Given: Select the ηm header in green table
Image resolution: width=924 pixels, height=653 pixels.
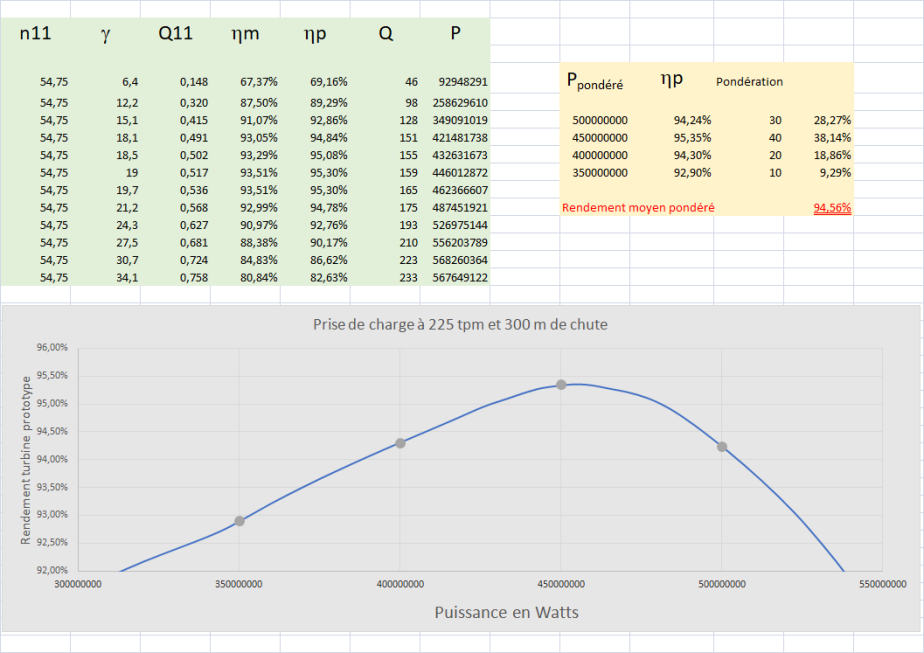Looking at the screenshot, I should (245, 34).
